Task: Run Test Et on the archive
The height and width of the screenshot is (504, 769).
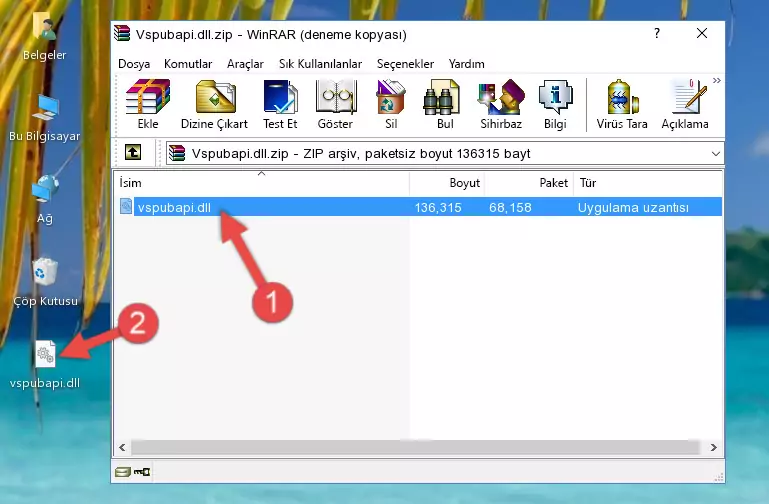Action: pos(280,104)
